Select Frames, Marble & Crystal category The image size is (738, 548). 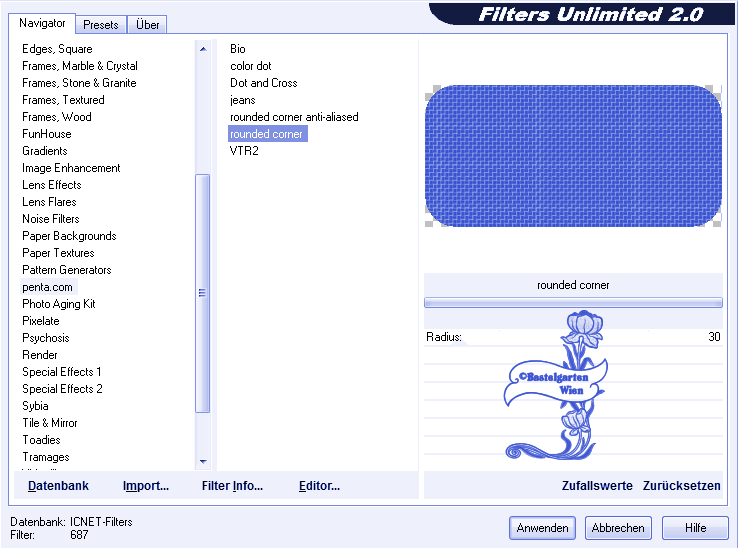pos(80,66)
